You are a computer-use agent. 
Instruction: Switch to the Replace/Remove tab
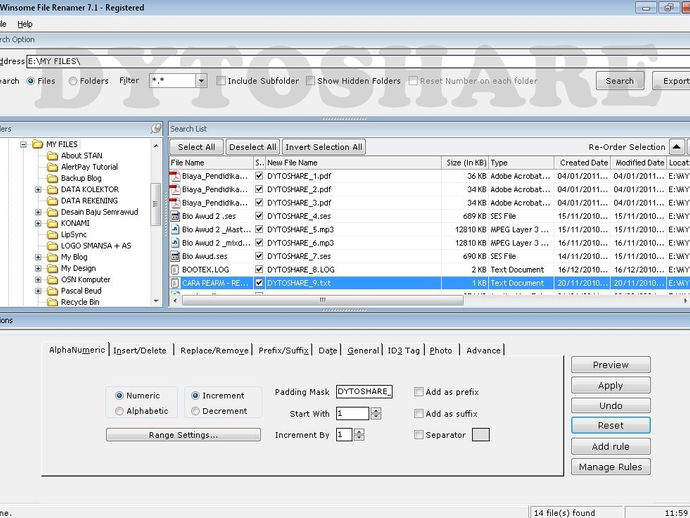click(x=214, y=350)
